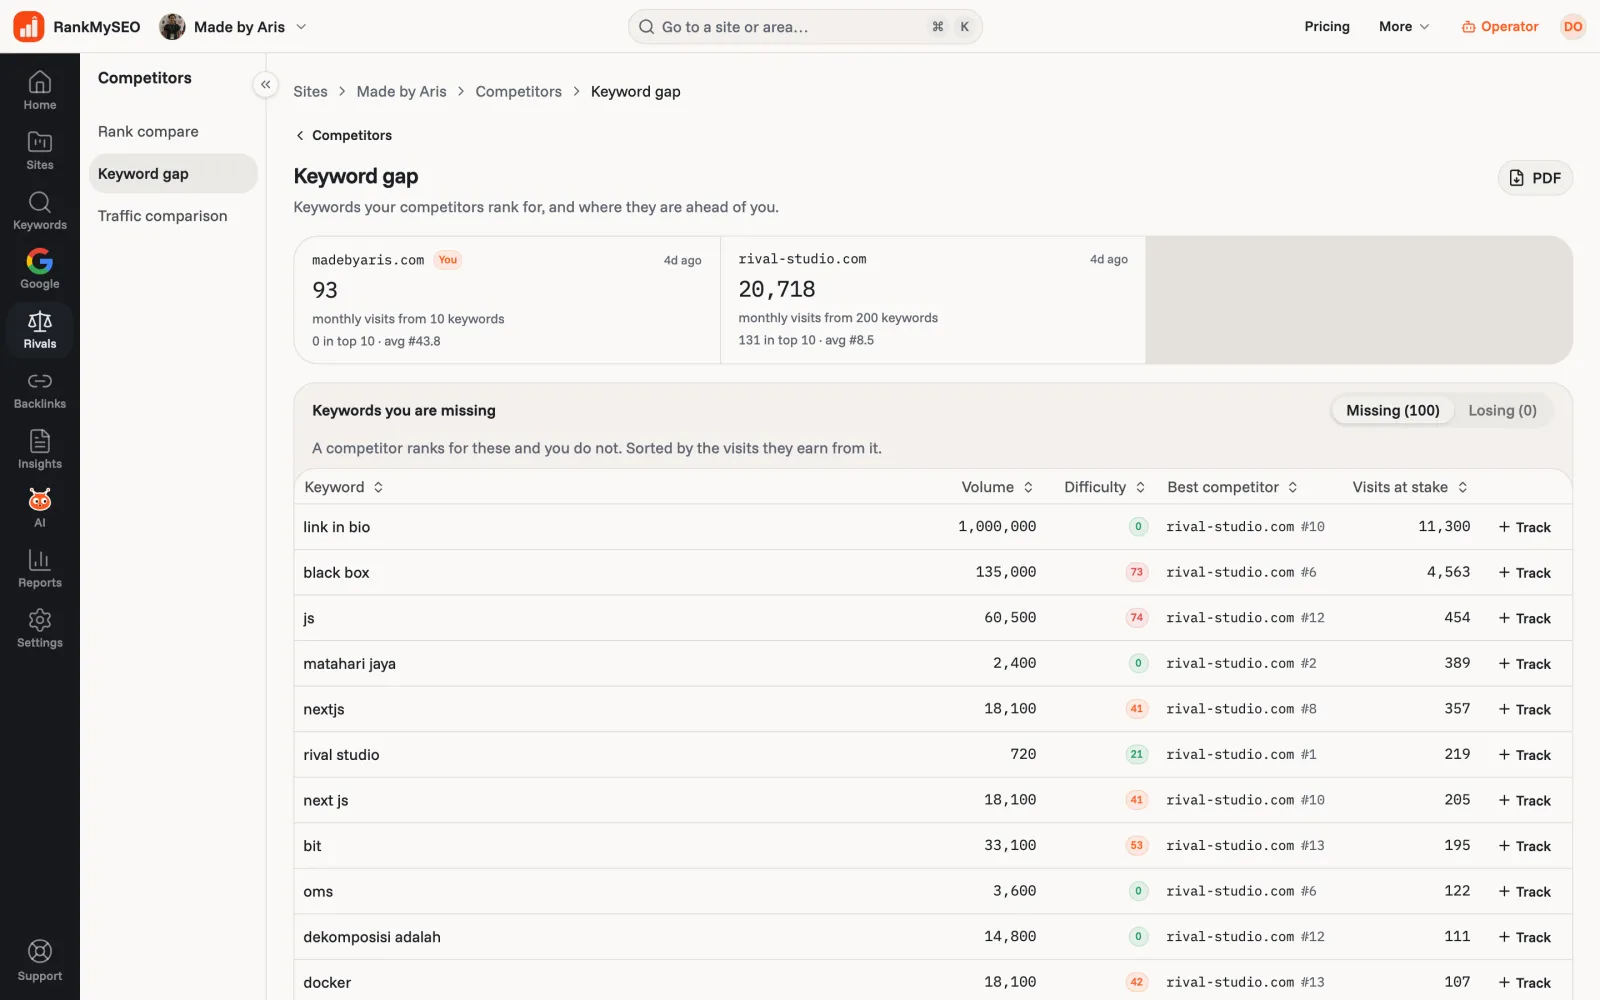The image size is (1600, 1000).
Task: Click the matahari jaya keyword text
Action: tap(350, 664)
